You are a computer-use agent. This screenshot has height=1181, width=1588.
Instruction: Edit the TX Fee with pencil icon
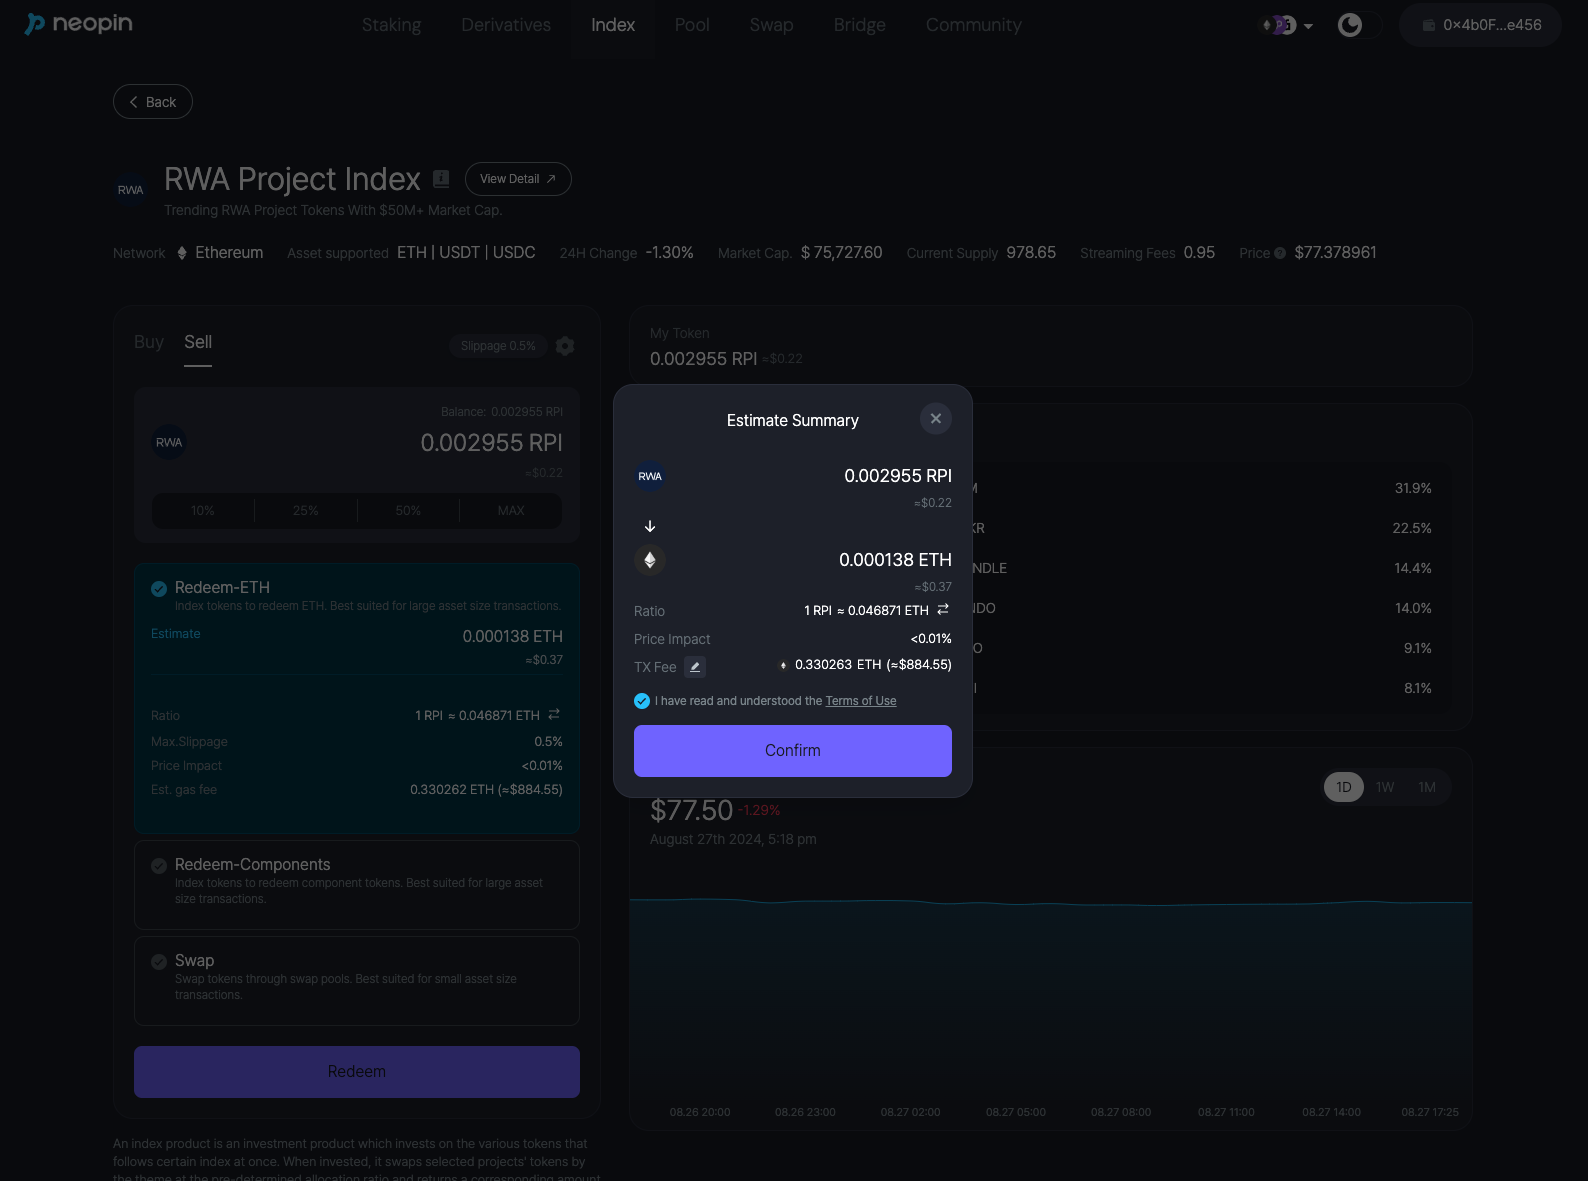695,667
